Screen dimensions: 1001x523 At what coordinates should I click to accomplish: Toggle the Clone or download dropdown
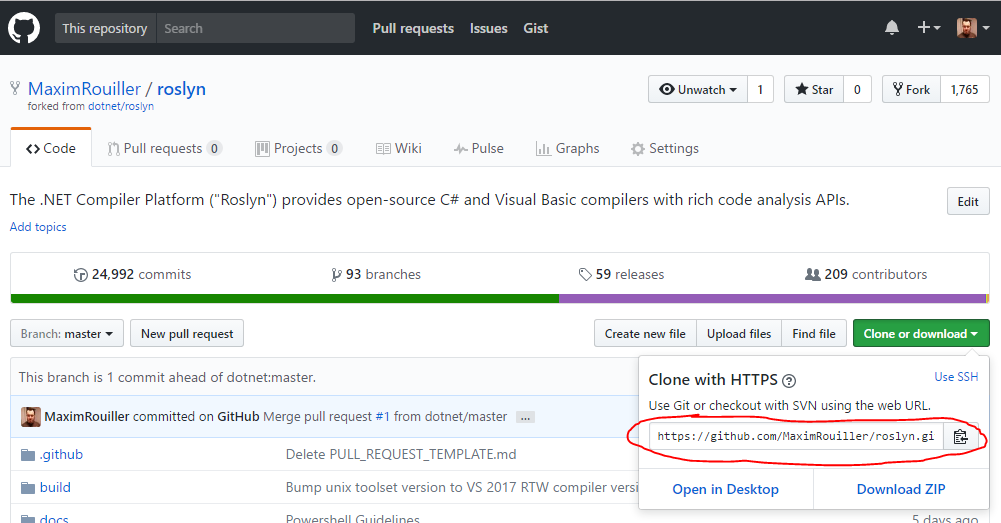pos(921,333)
